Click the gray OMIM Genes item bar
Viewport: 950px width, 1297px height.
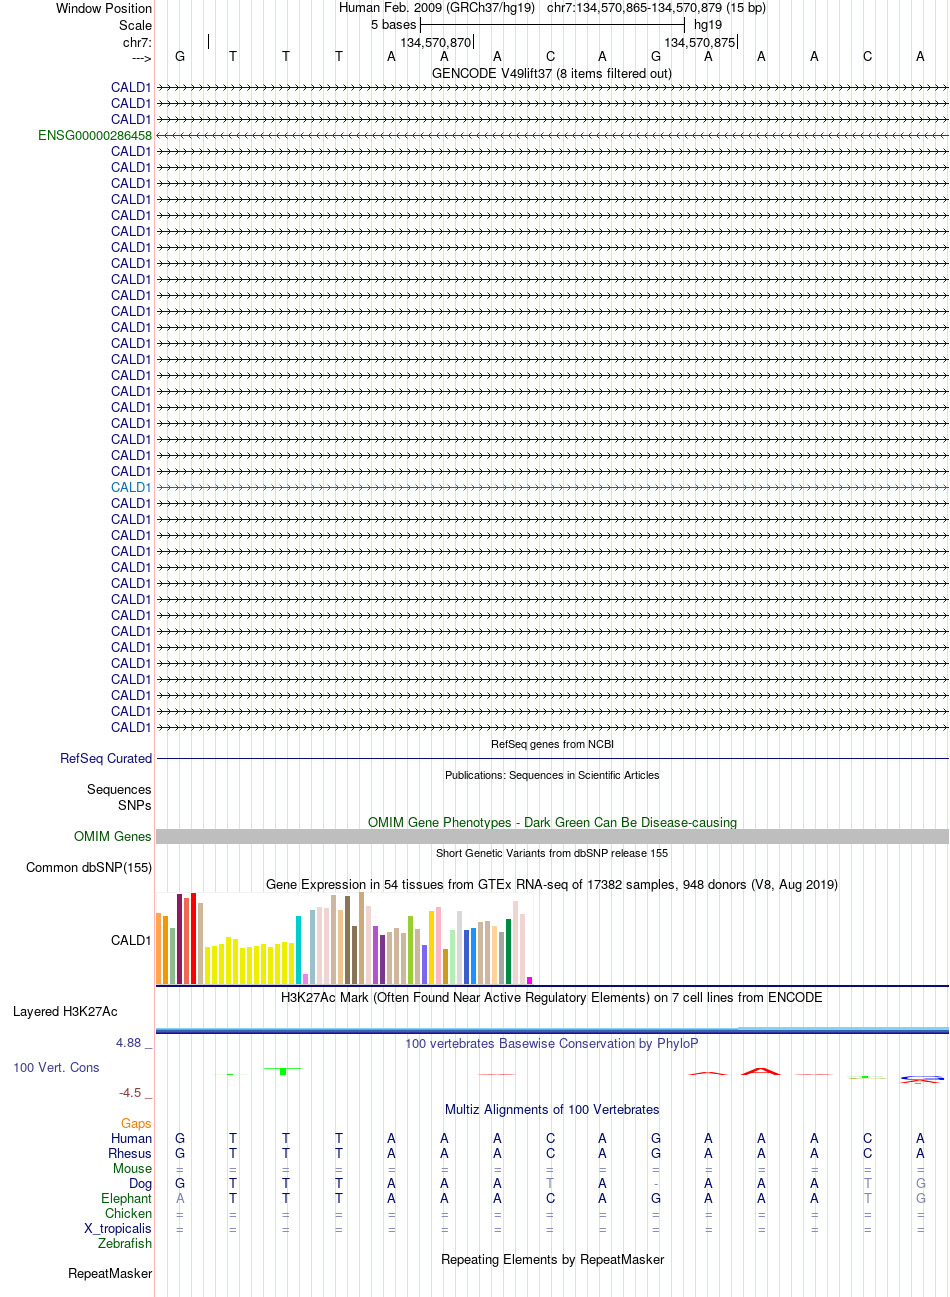(552, 837)
